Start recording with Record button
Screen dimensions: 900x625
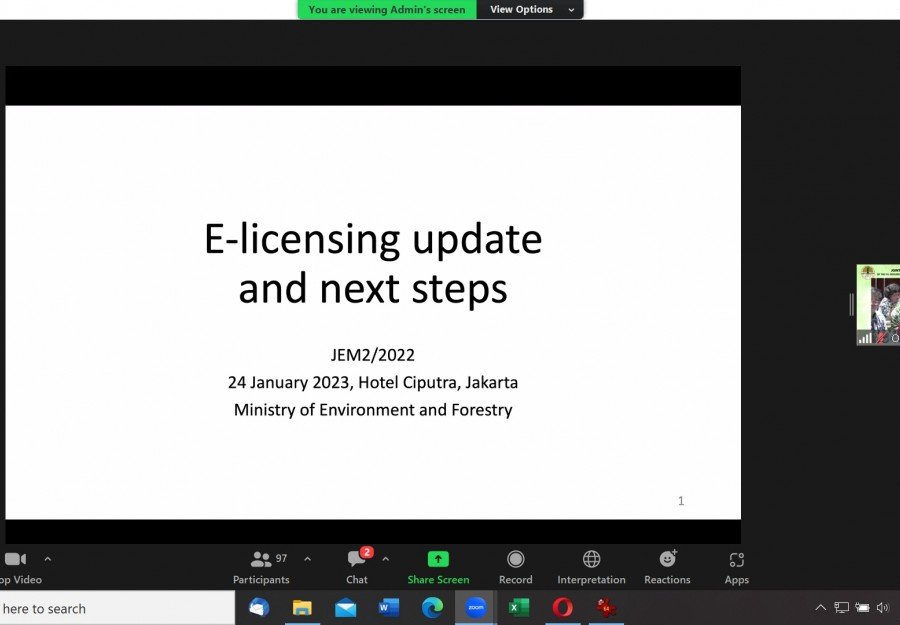(515, 568)
